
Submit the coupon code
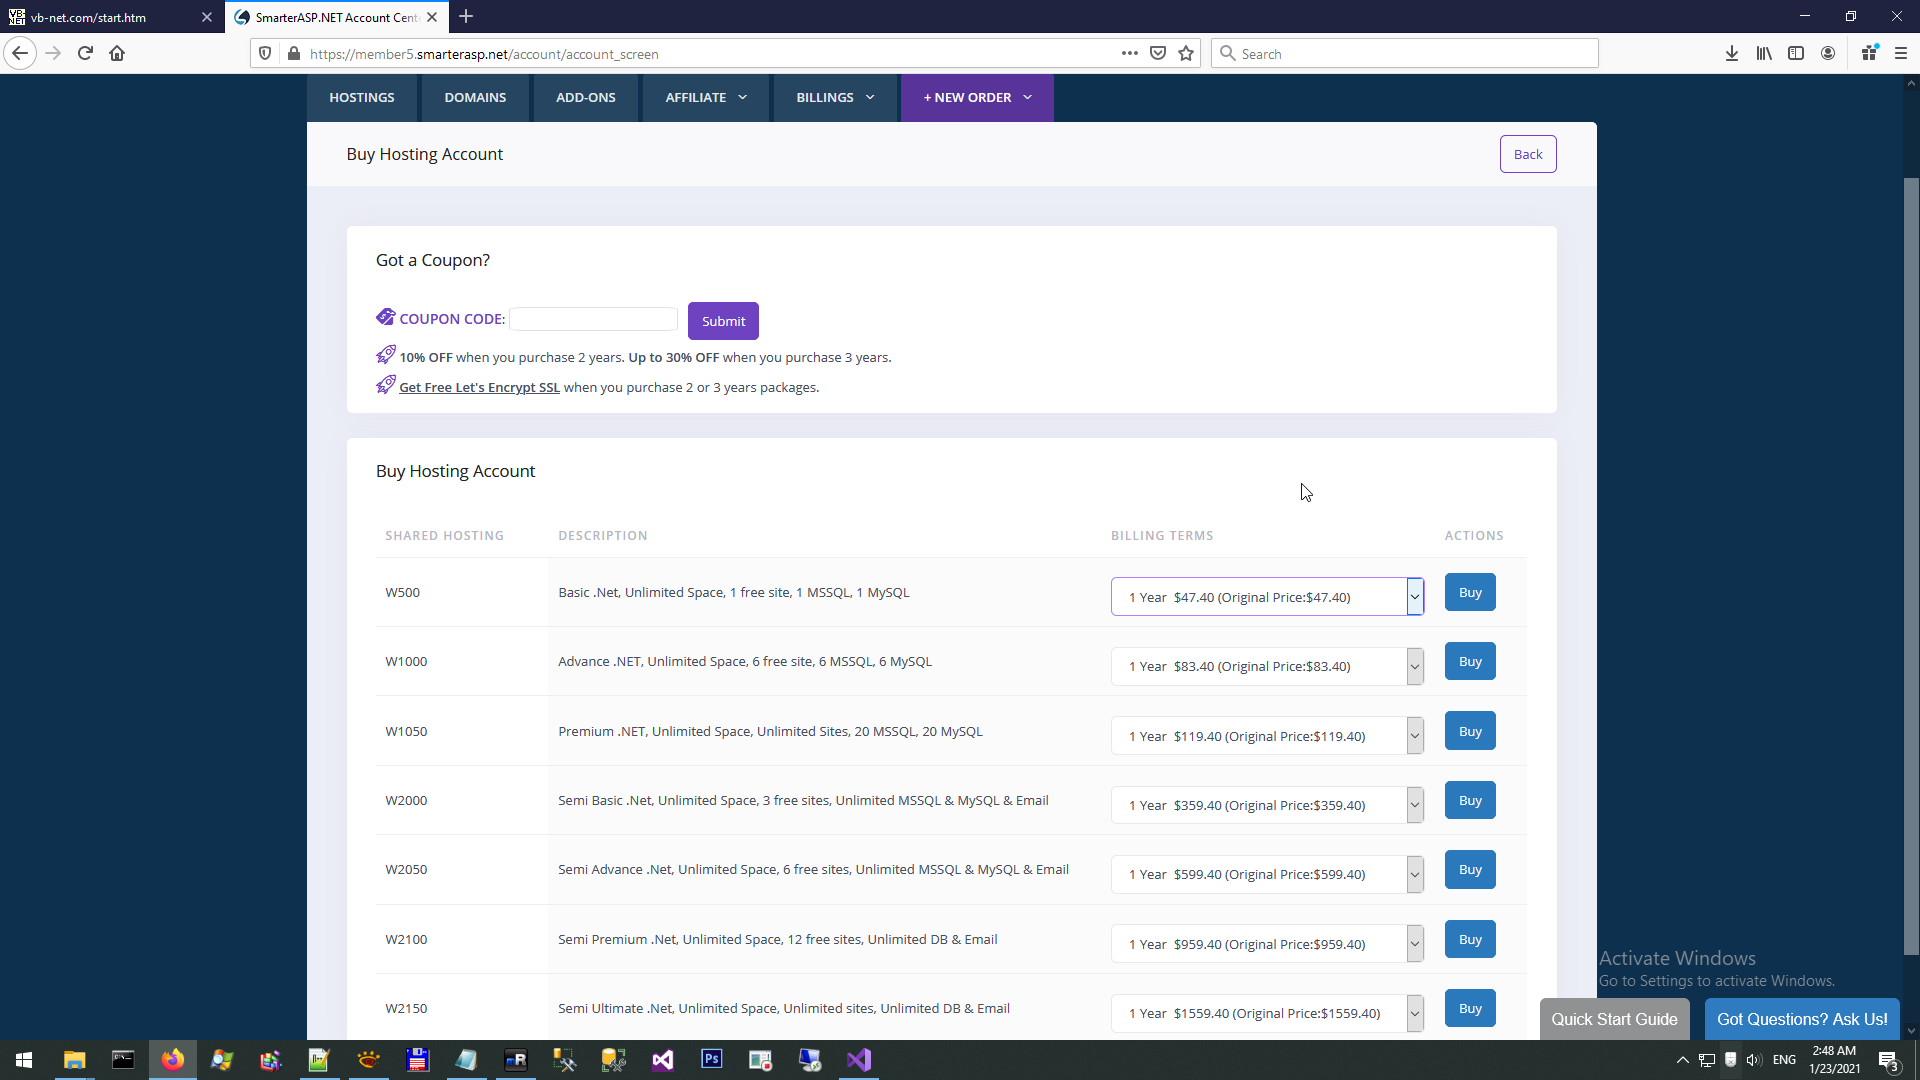[722, 321]
